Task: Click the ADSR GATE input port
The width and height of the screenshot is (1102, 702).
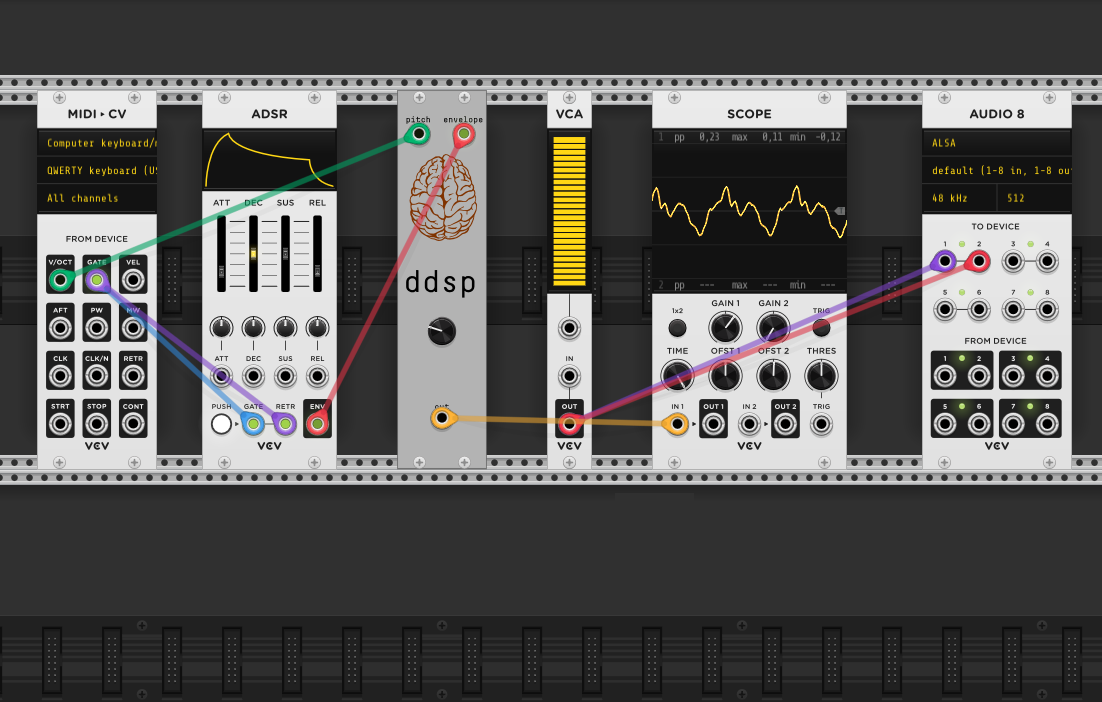Action: 253,424
